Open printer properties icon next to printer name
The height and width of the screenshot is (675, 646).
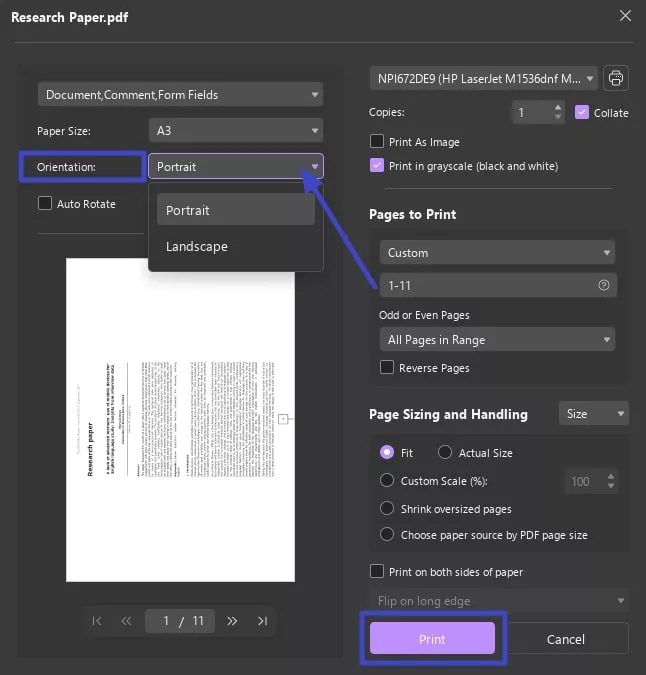pos(616,78)
